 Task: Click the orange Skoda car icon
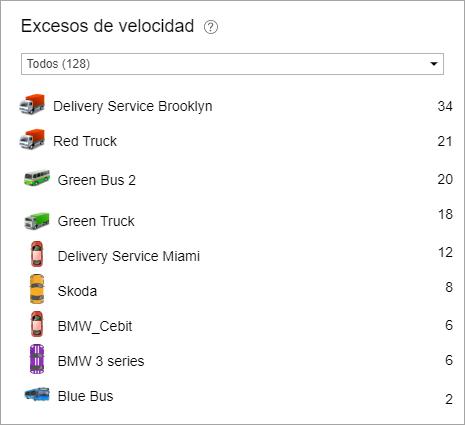(x=37, y=289)
